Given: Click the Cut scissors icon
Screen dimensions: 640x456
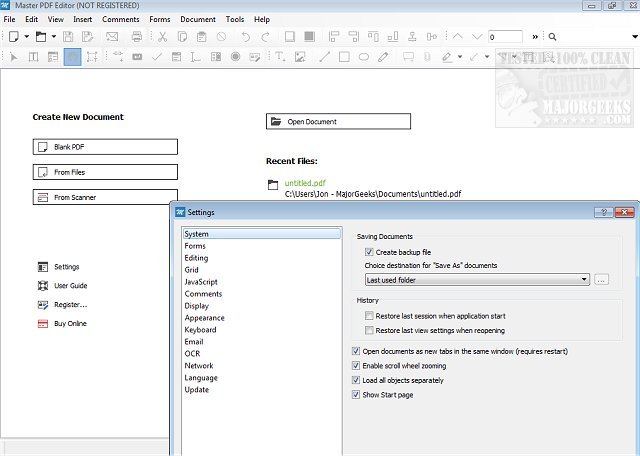Looking at the screenshot, I should (162, 37).
